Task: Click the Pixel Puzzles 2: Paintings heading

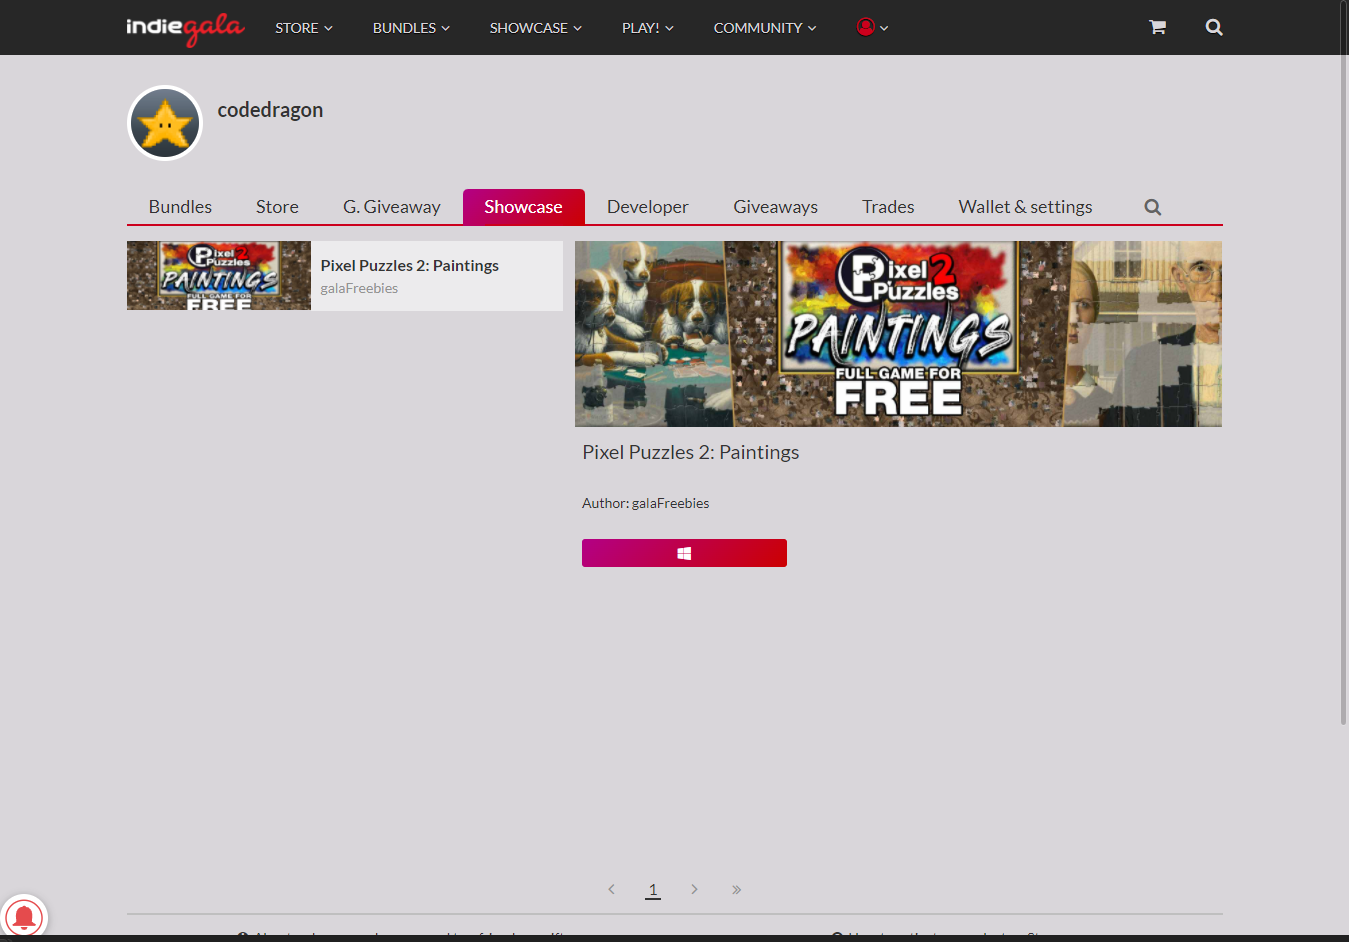Action: point(691,452)
